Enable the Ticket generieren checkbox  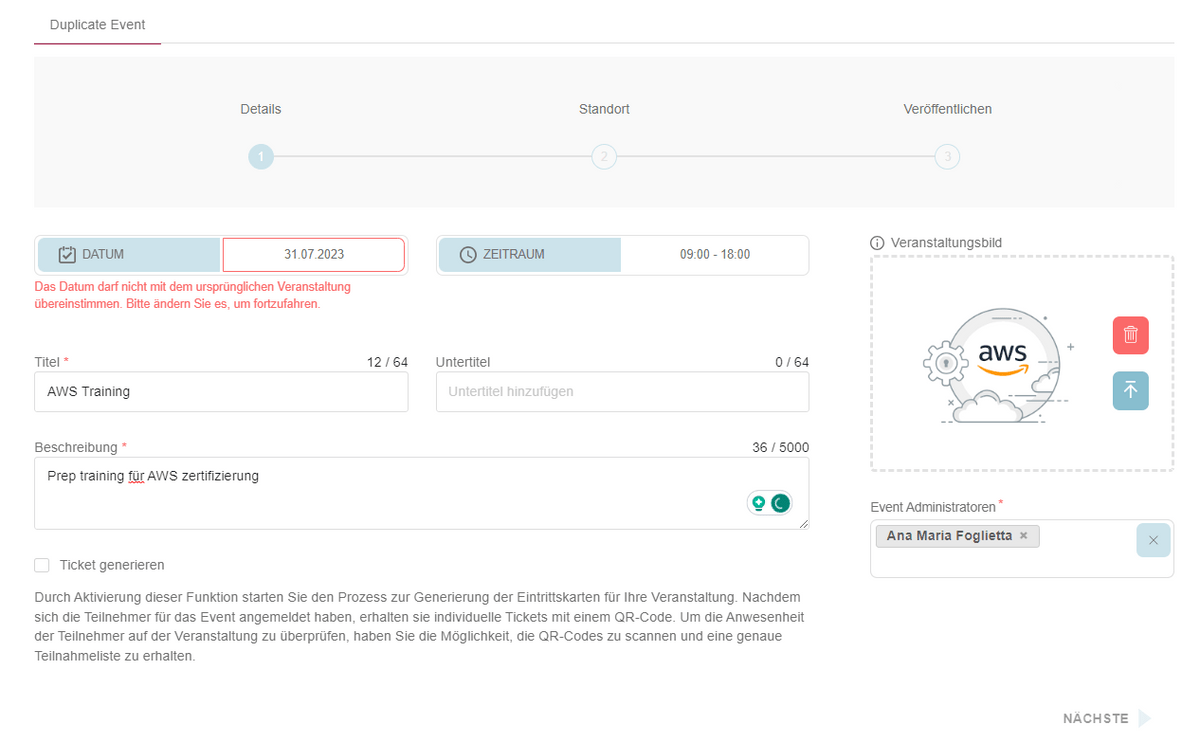42,565
